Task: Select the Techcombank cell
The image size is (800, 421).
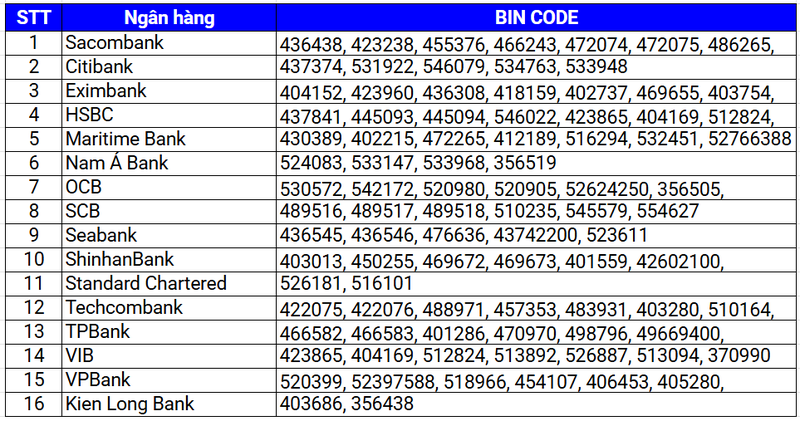Action: tap(169, 308)
